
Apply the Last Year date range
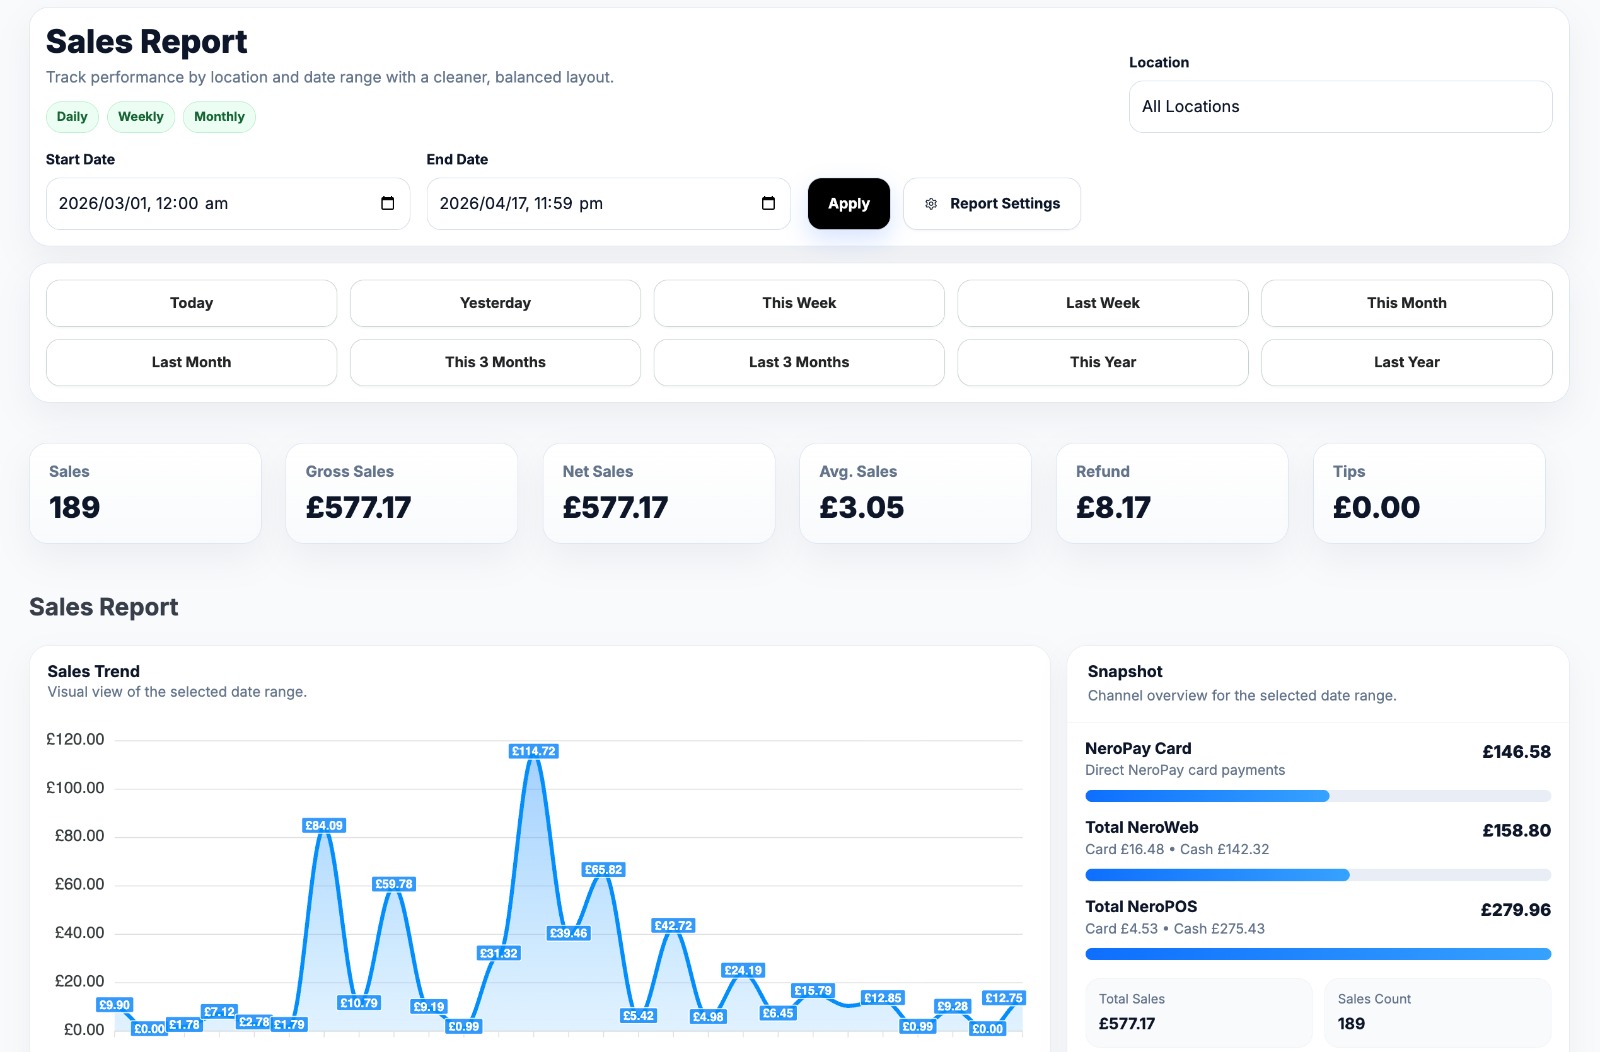(x=1406, y=362)
